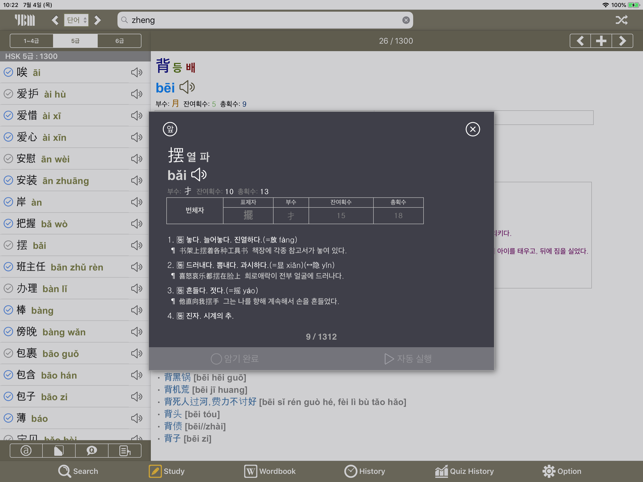The height and width of the screenshot is (482, 643).
Task: Open the 단어 search type dropdown
Action: coord(76,20)
